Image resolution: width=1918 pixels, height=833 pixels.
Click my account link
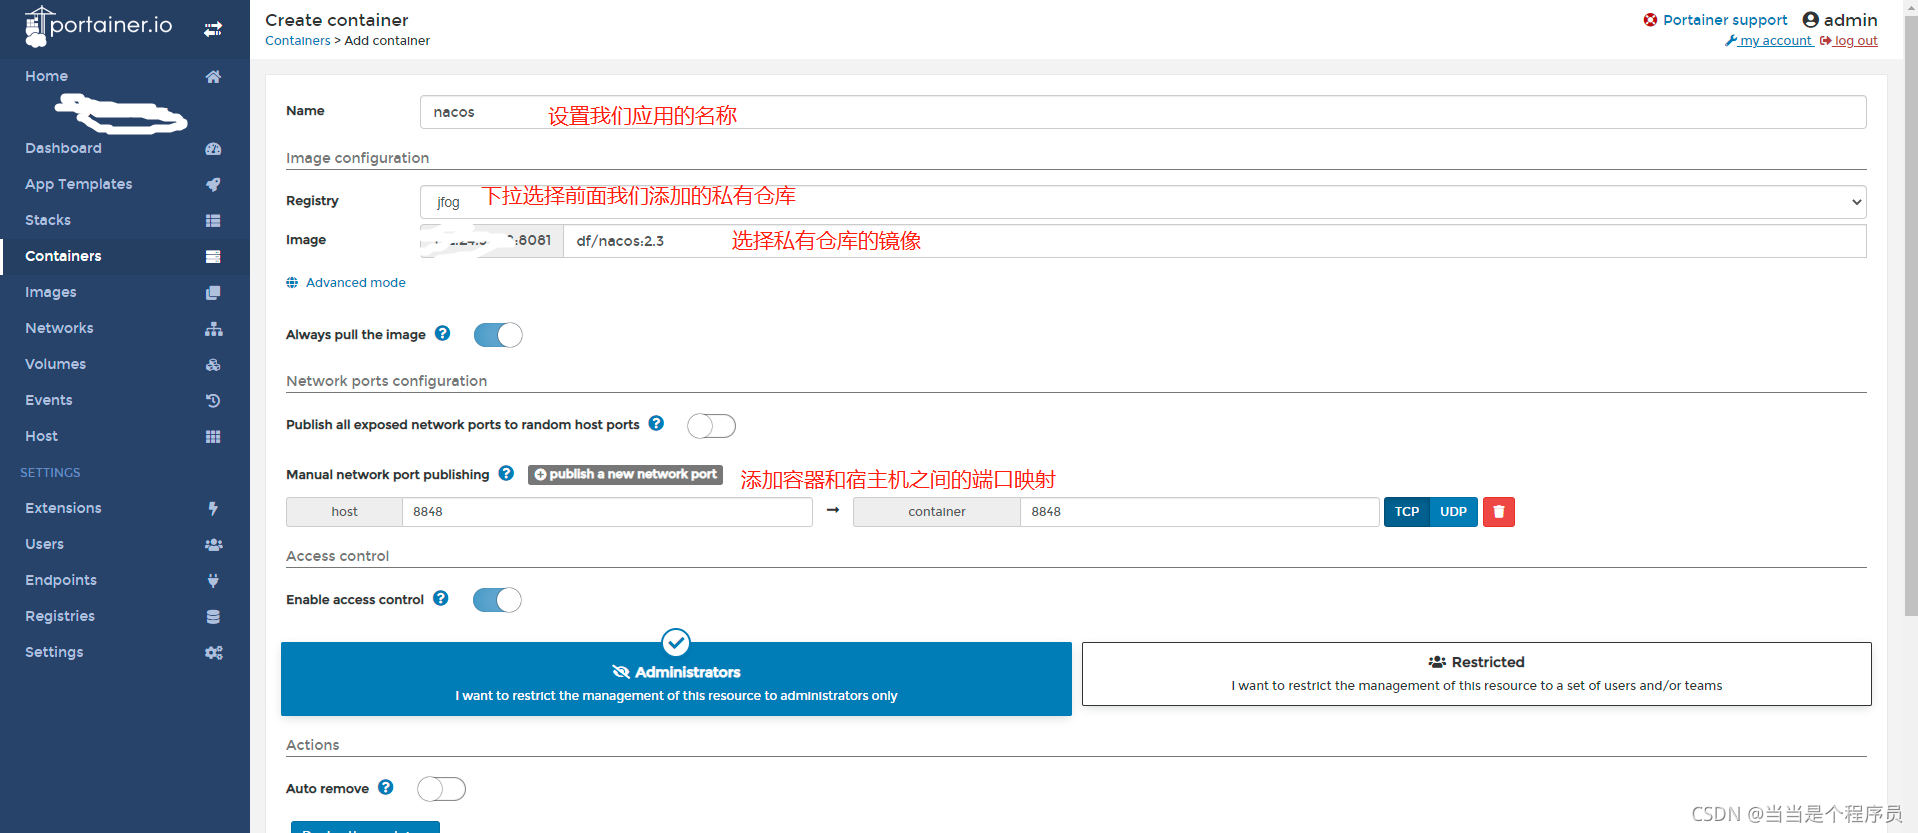1769,41
